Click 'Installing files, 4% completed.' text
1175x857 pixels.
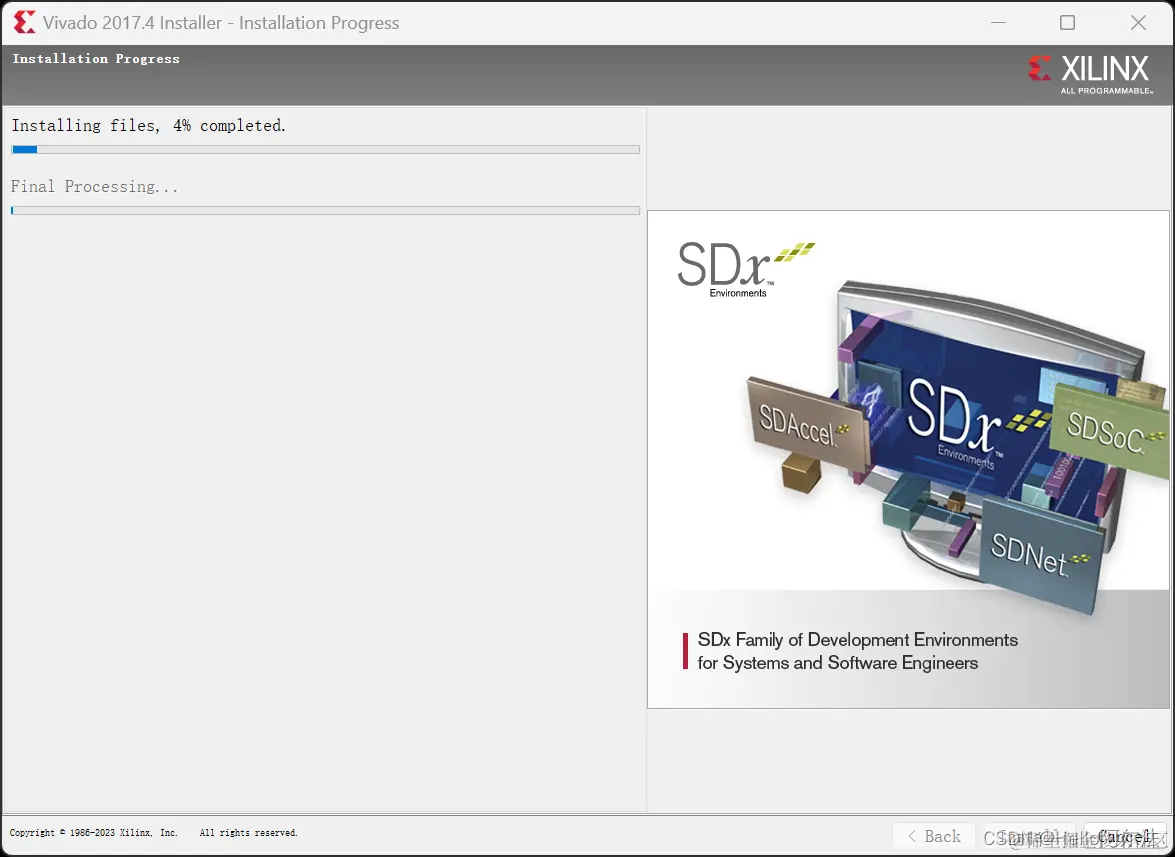point(148,125)
